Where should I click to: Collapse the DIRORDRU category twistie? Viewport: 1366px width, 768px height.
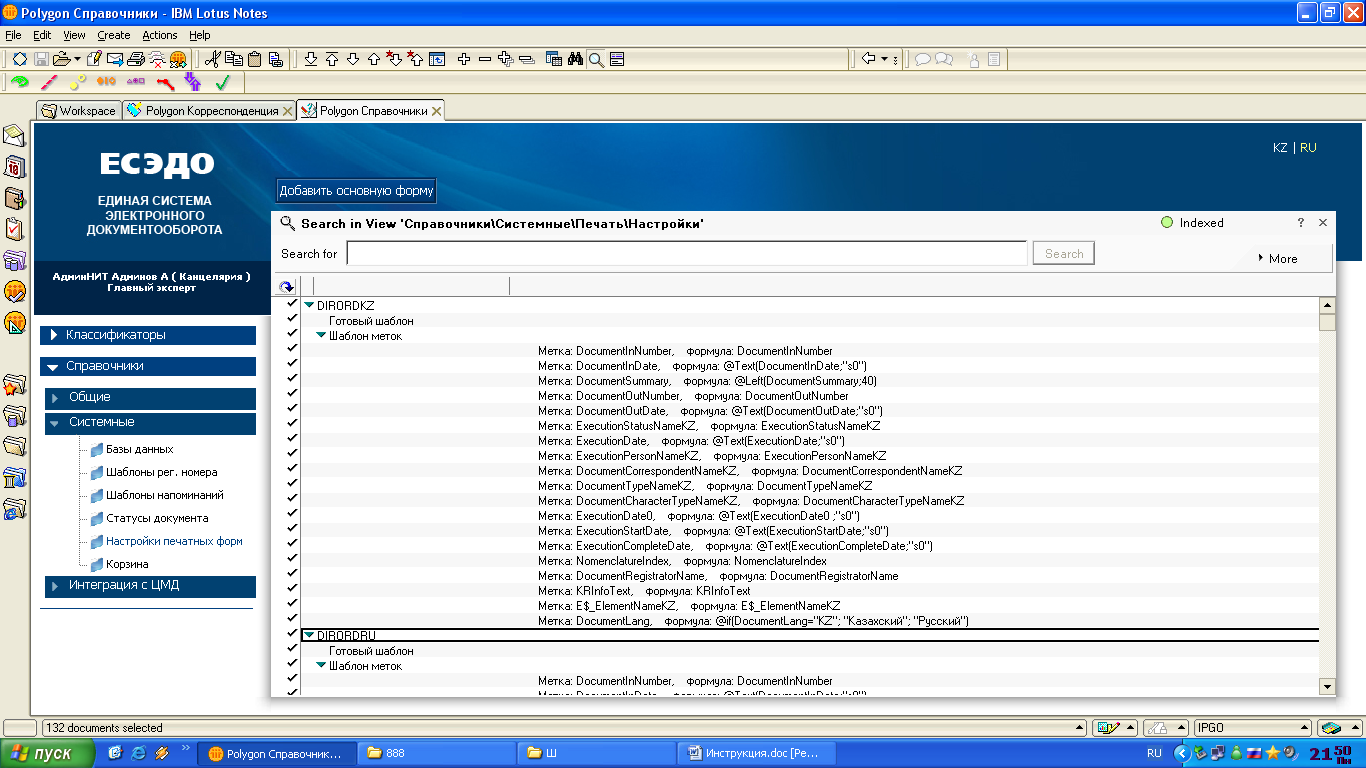[x=310, y=635]
